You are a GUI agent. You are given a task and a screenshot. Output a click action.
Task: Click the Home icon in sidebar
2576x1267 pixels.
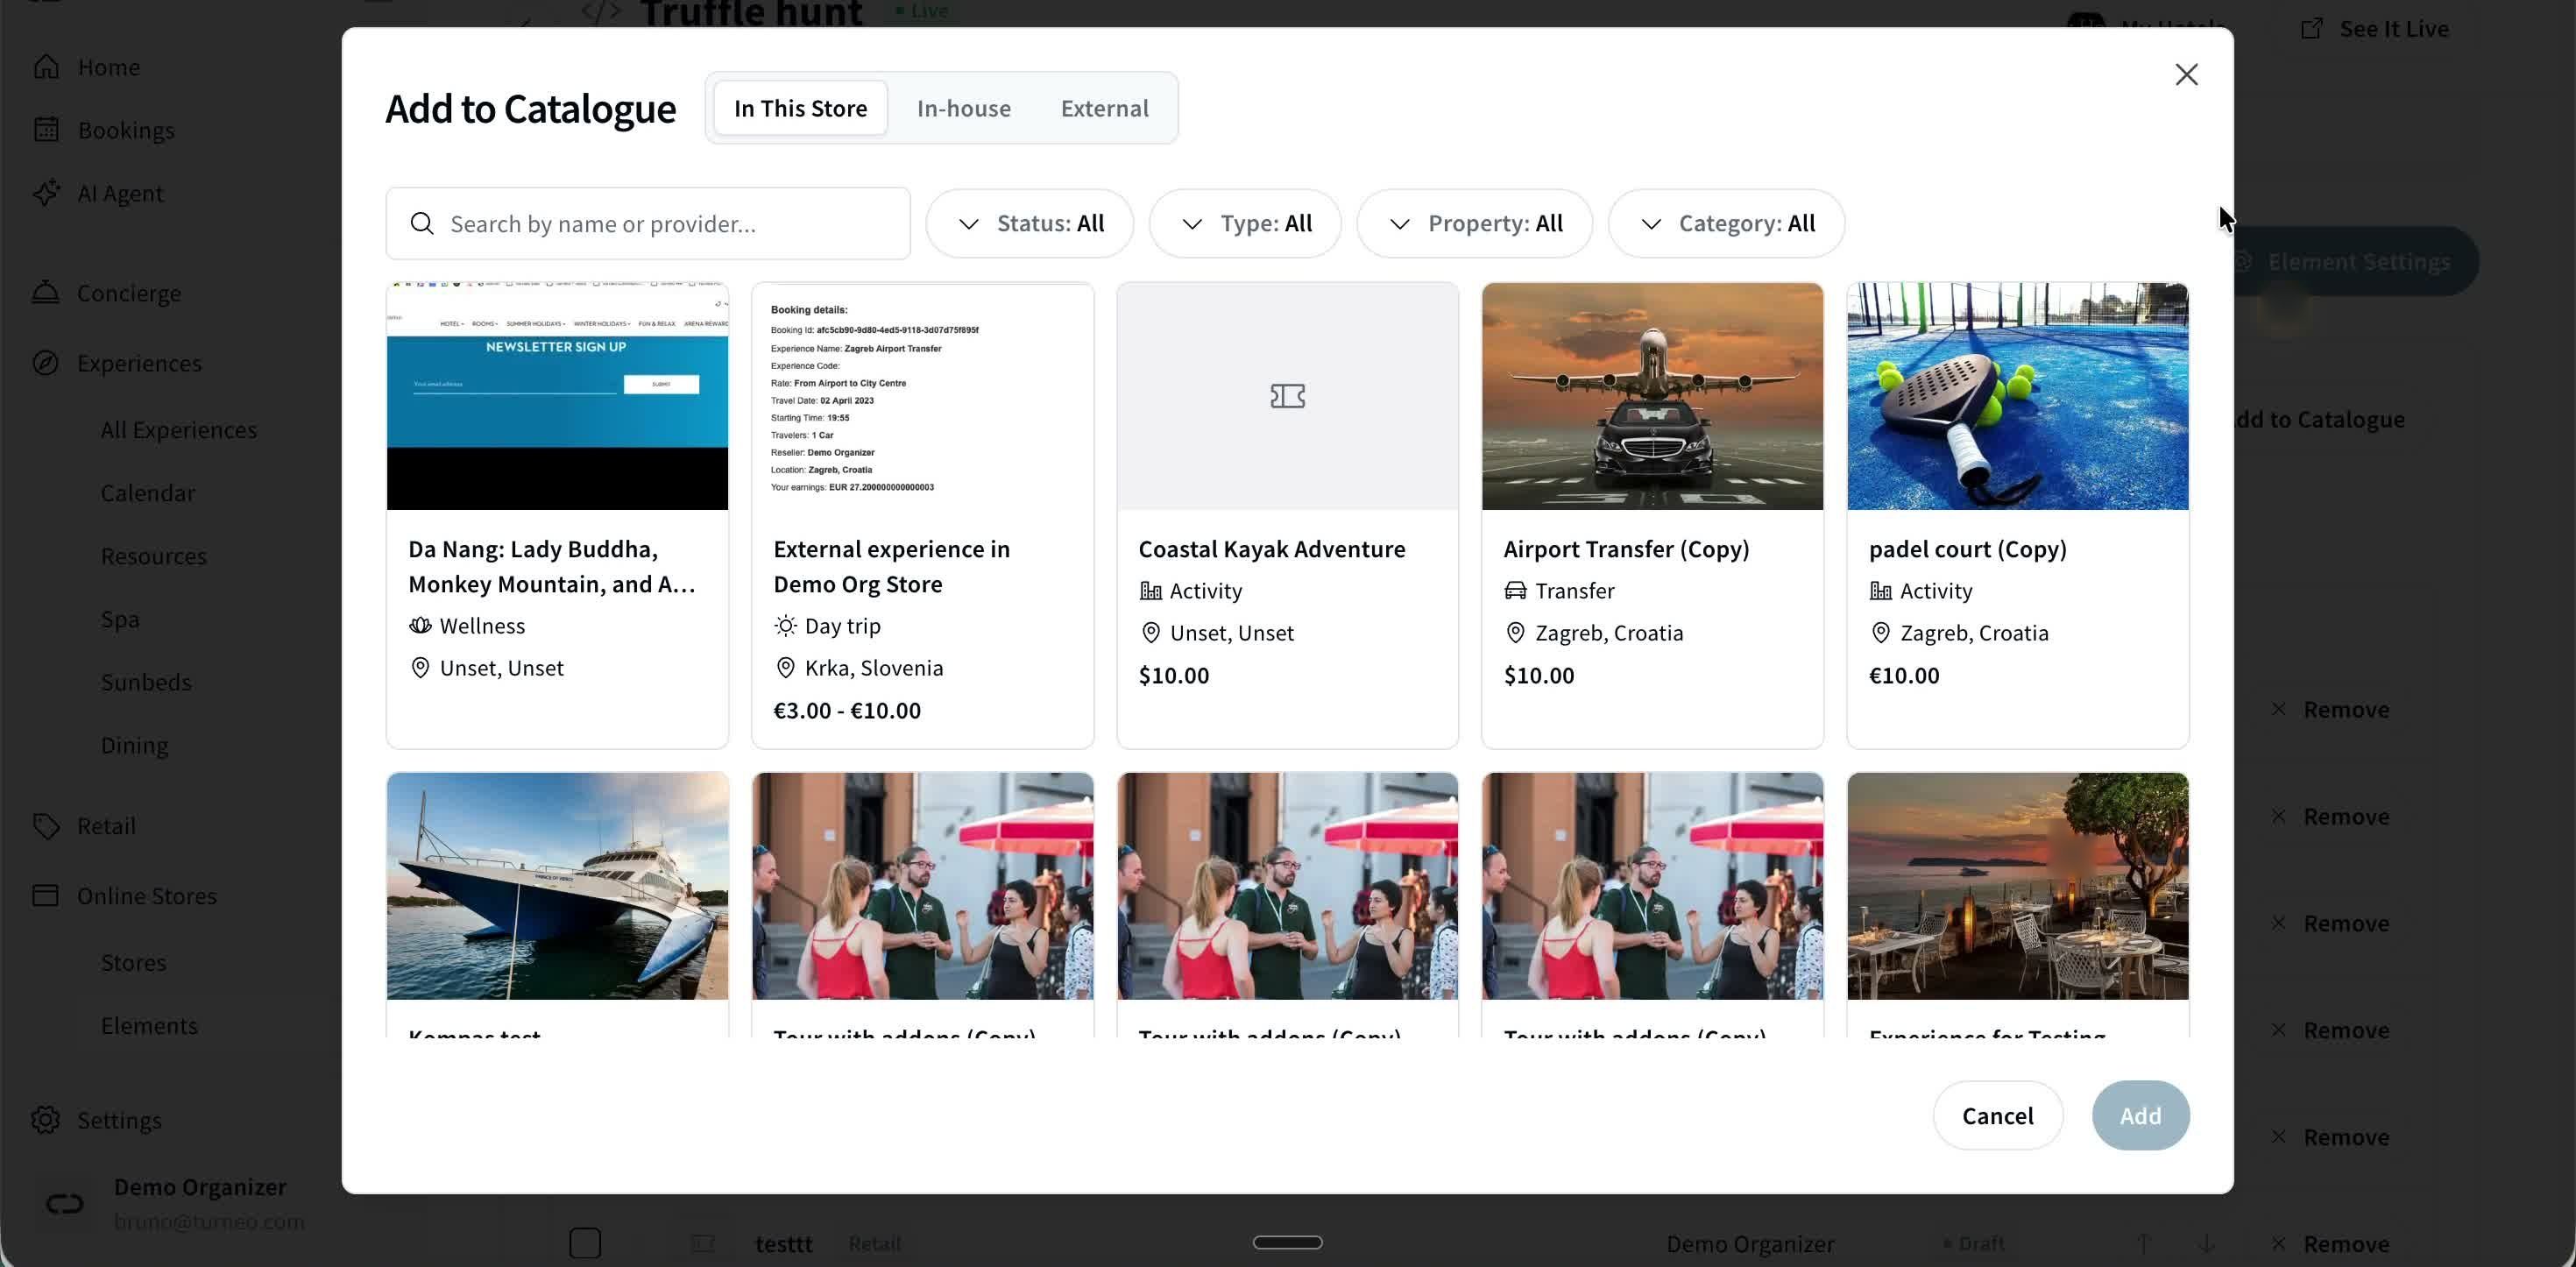point(46,67)
